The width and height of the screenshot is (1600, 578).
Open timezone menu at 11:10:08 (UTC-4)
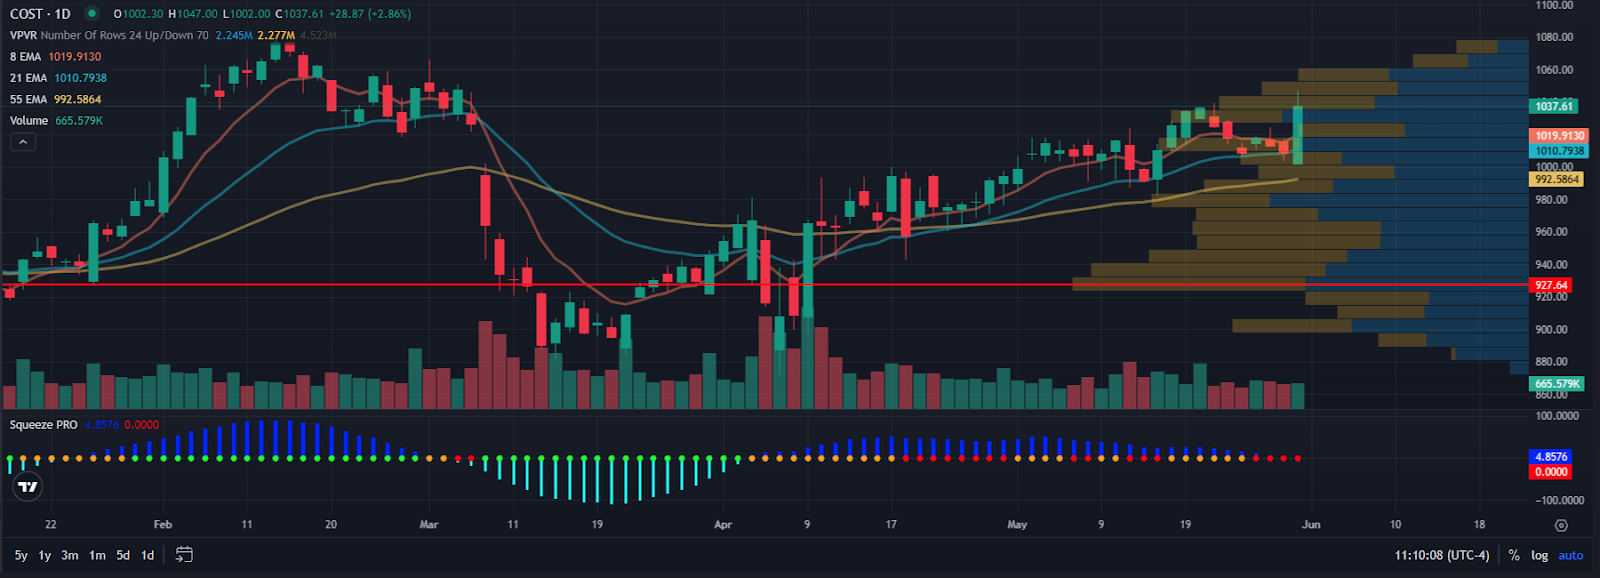(x=1442, y=555)
